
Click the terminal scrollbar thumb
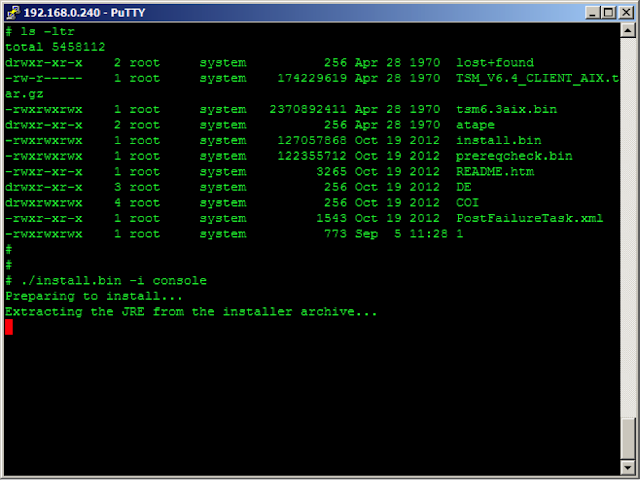pyautogui.click(x=627, y=439)
